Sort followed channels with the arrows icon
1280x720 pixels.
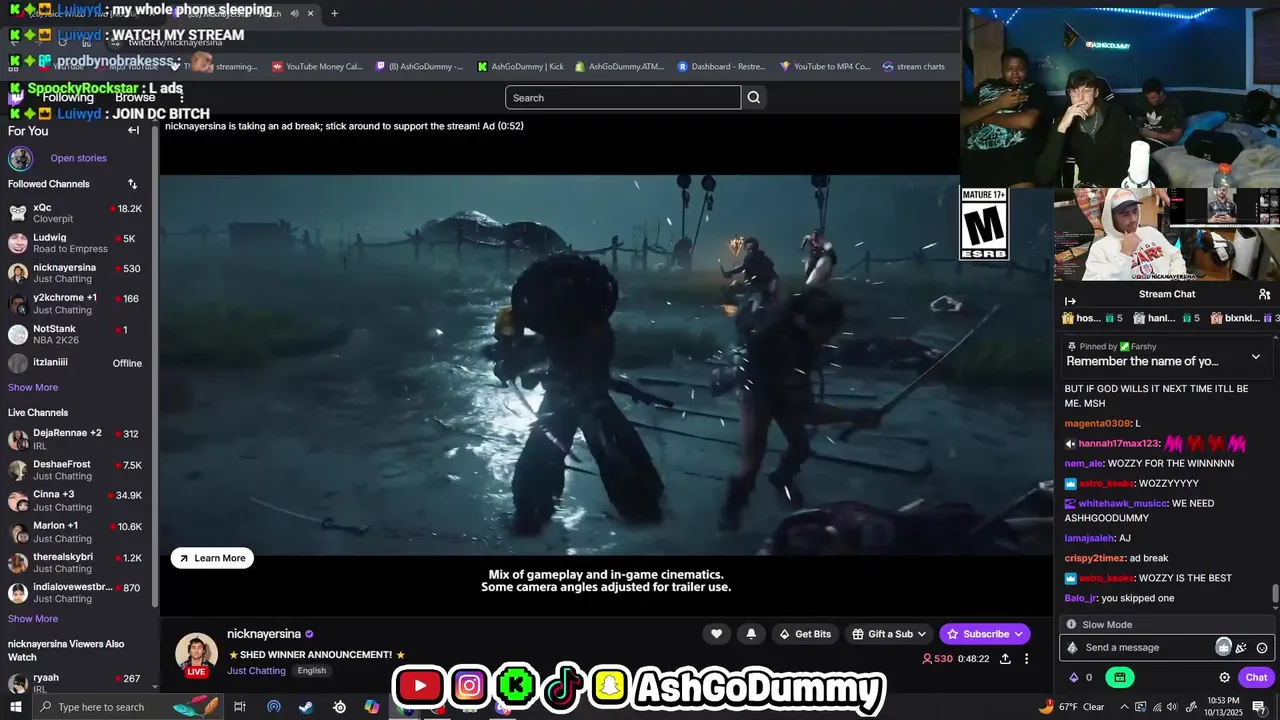[x=132, y=184]
